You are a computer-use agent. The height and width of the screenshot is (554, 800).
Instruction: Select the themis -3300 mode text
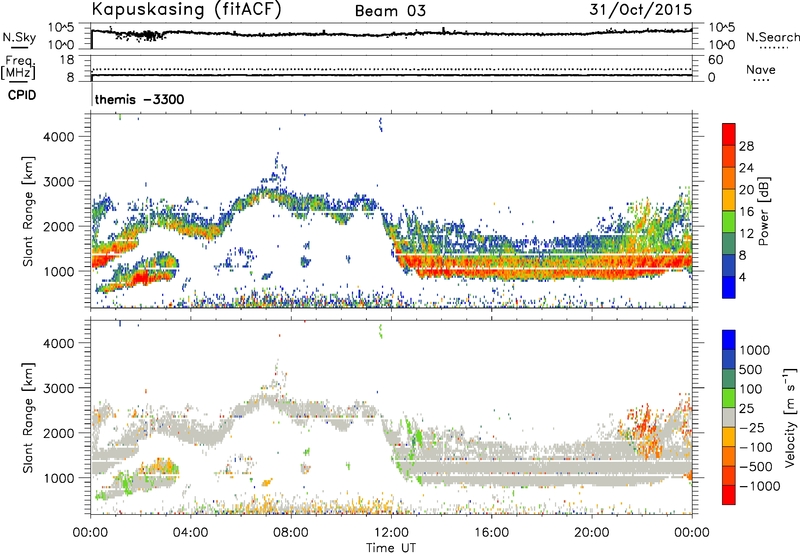click(139, 99)
